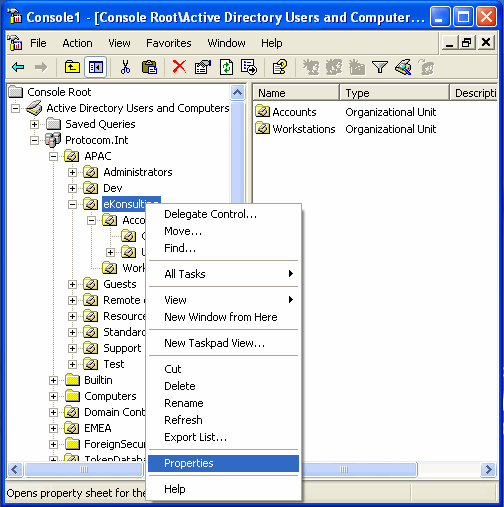Restore the inner MDI console window
Screen dimensions: 504x507
pos(466,43)
